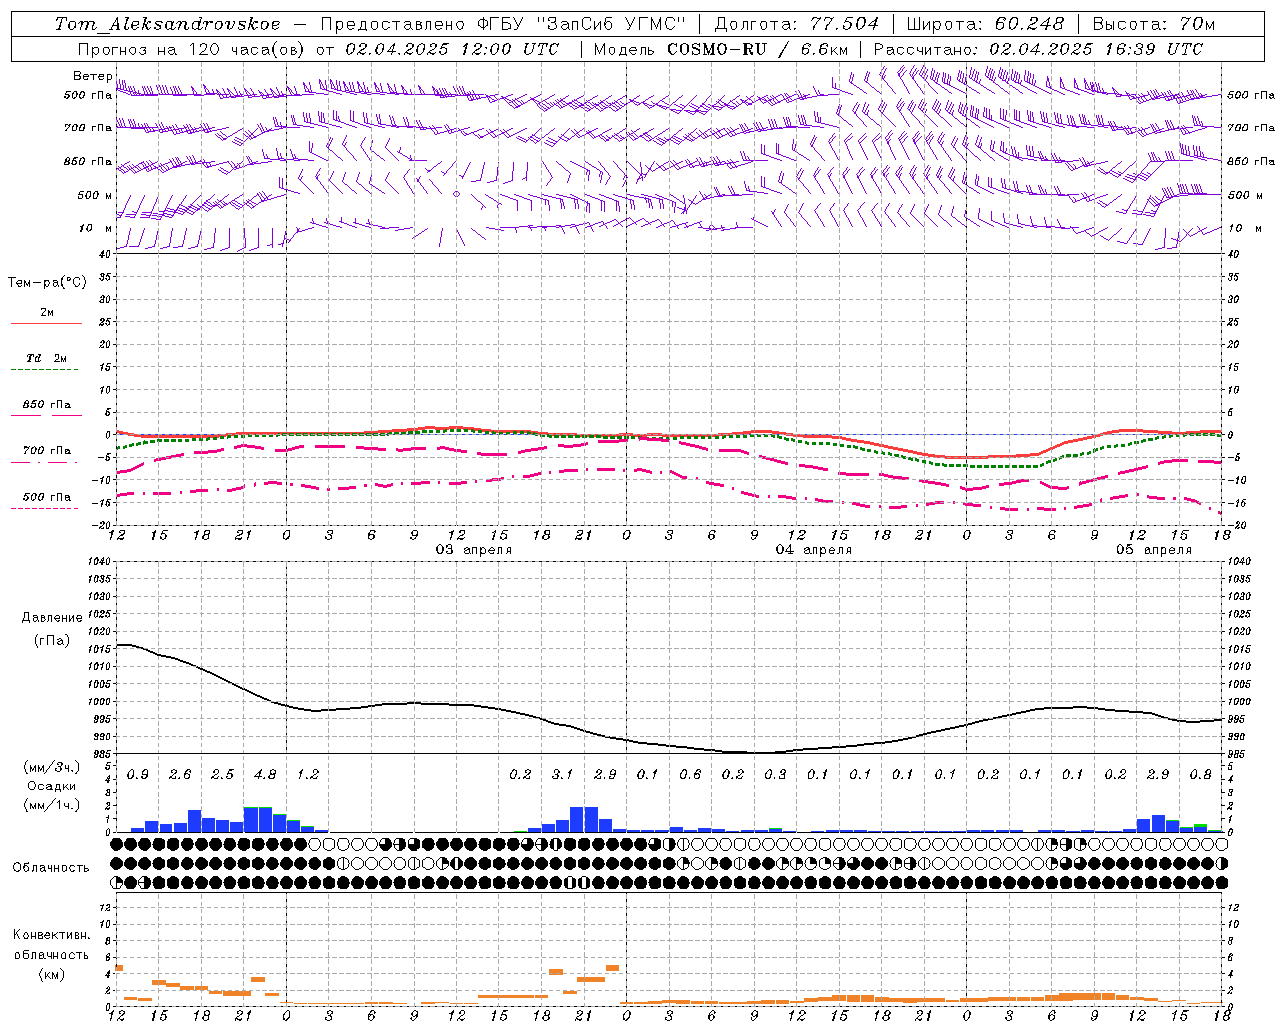Click the 1040 label on left pressure axis
The image size is (1280, 1024).
click(x=99, y=562)
